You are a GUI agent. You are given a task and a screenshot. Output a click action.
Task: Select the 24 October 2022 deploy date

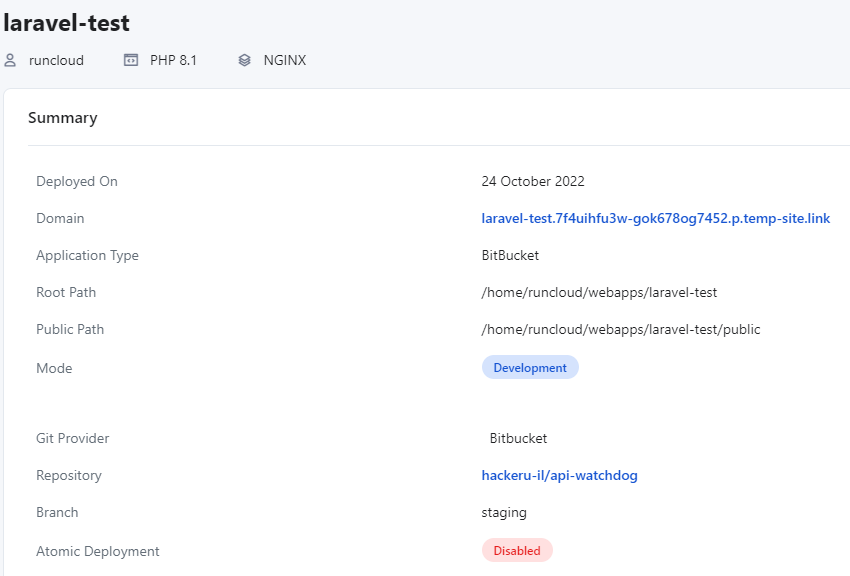click(x=533, y=181)
